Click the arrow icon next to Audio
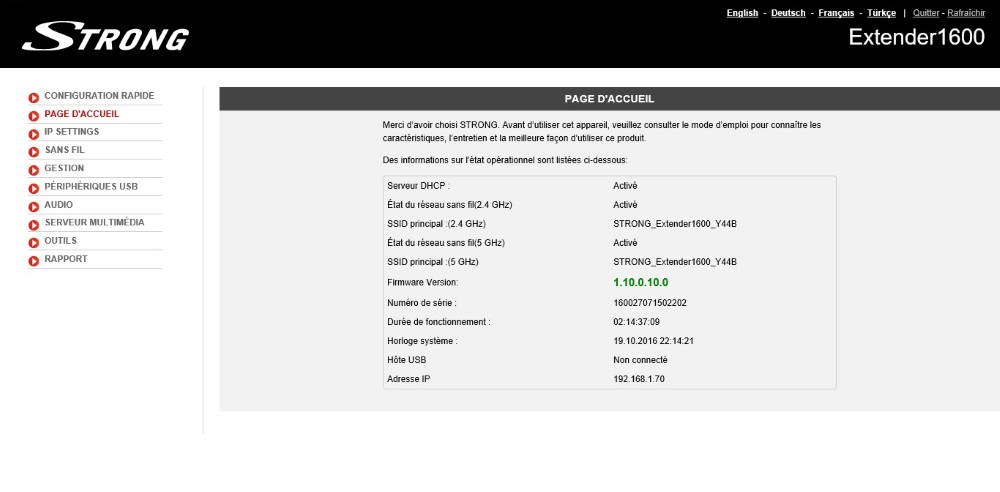Image resolution: width=1000 pixels, height=492 pixels. [34, 205]
